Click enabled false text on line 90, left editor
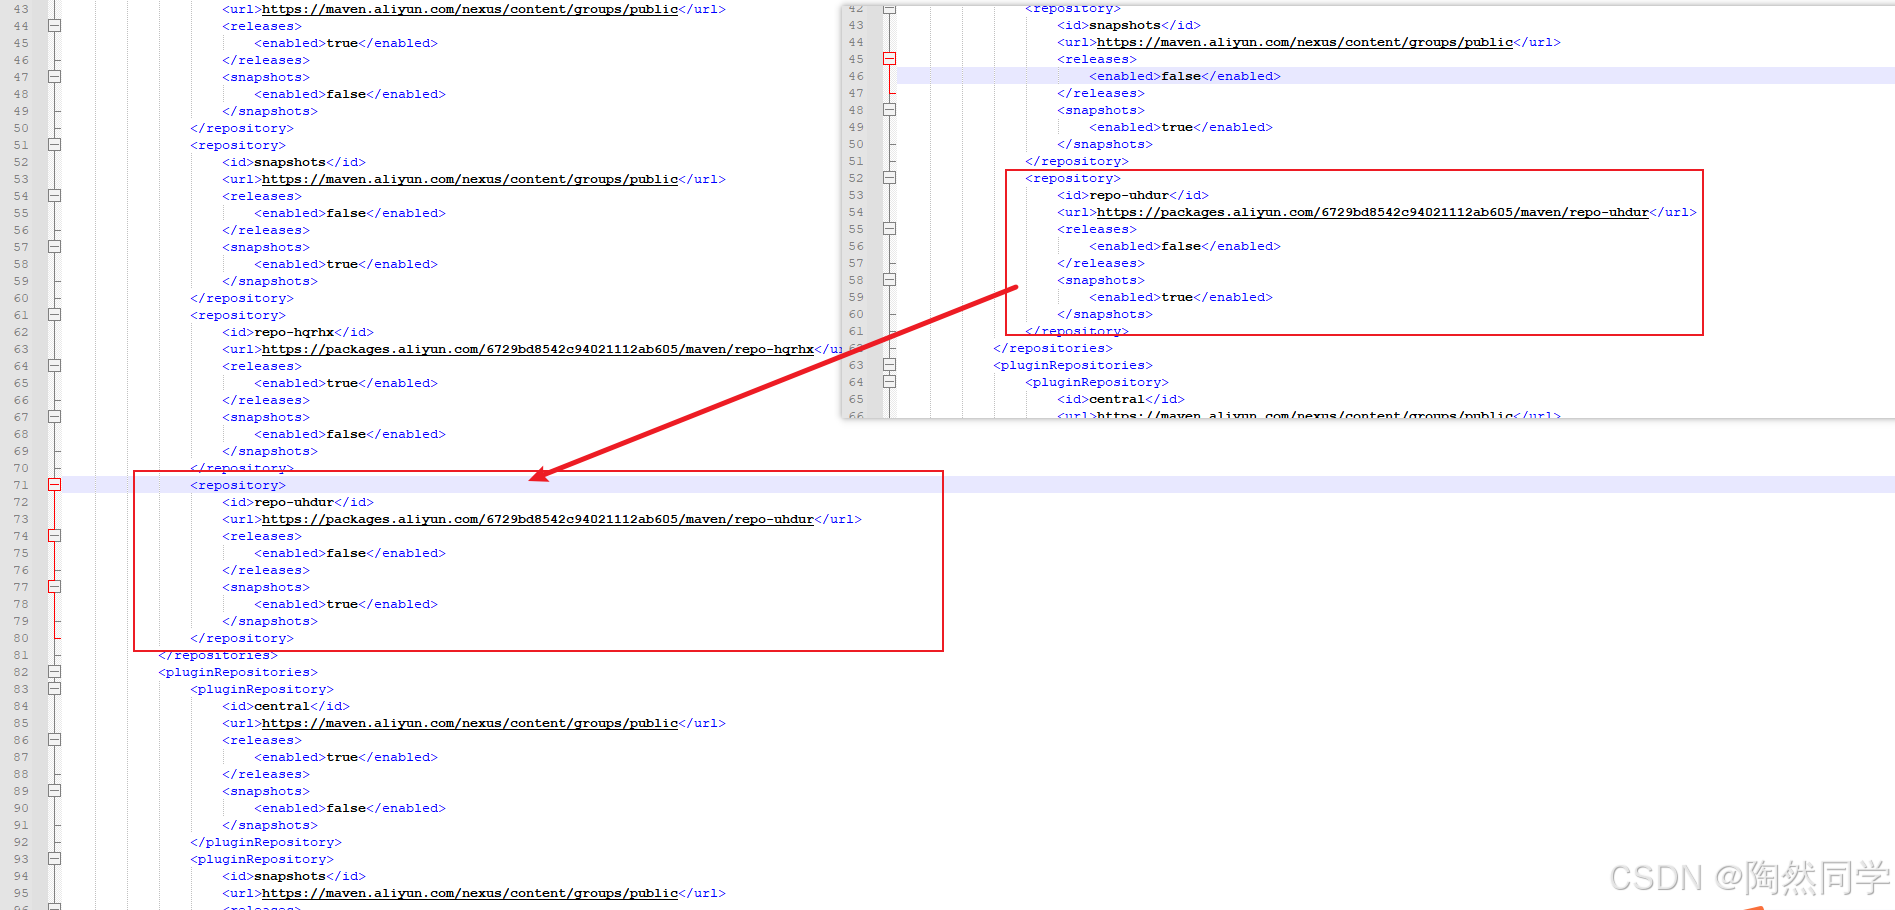 (350, 808)
